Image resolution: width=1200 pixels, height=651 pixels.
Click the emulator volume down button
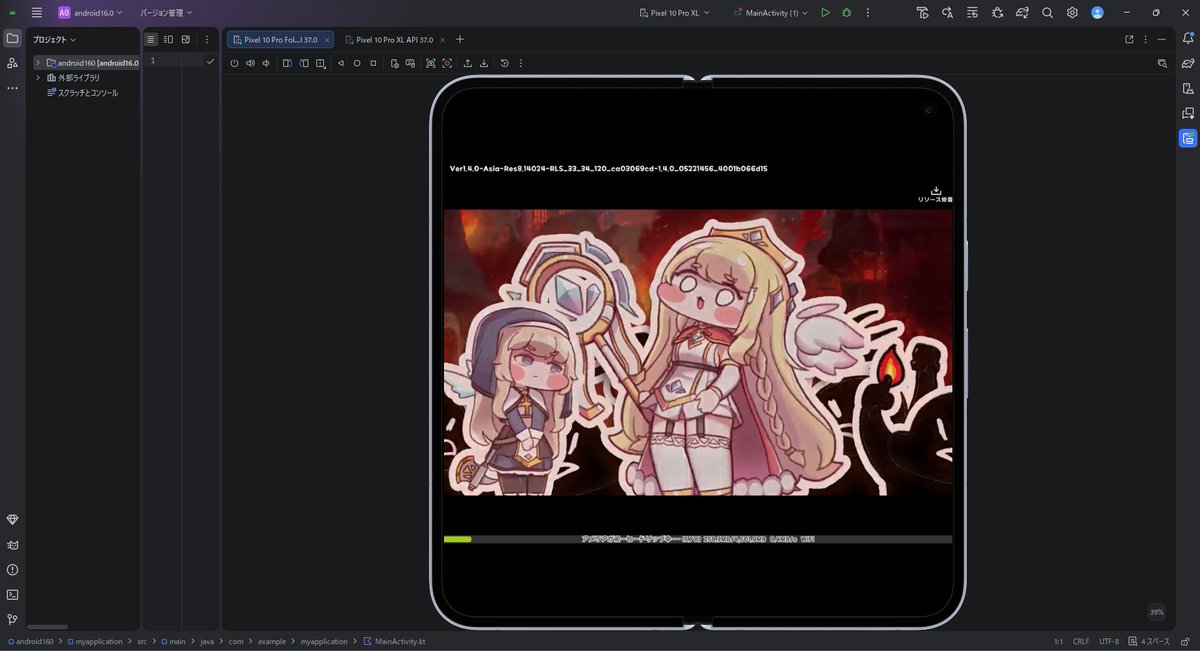(266, 63)
